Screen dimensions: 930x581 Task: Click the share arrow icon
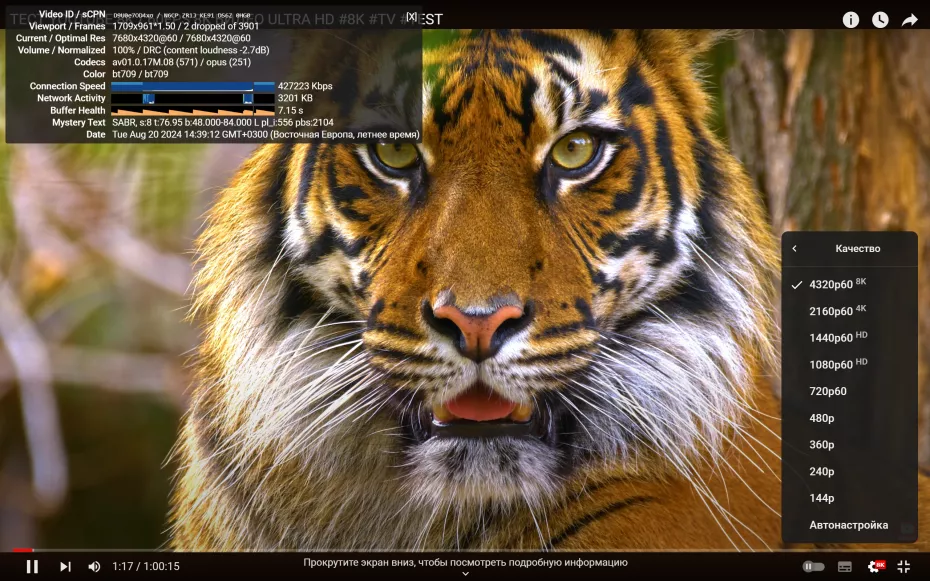click(909, 20)
